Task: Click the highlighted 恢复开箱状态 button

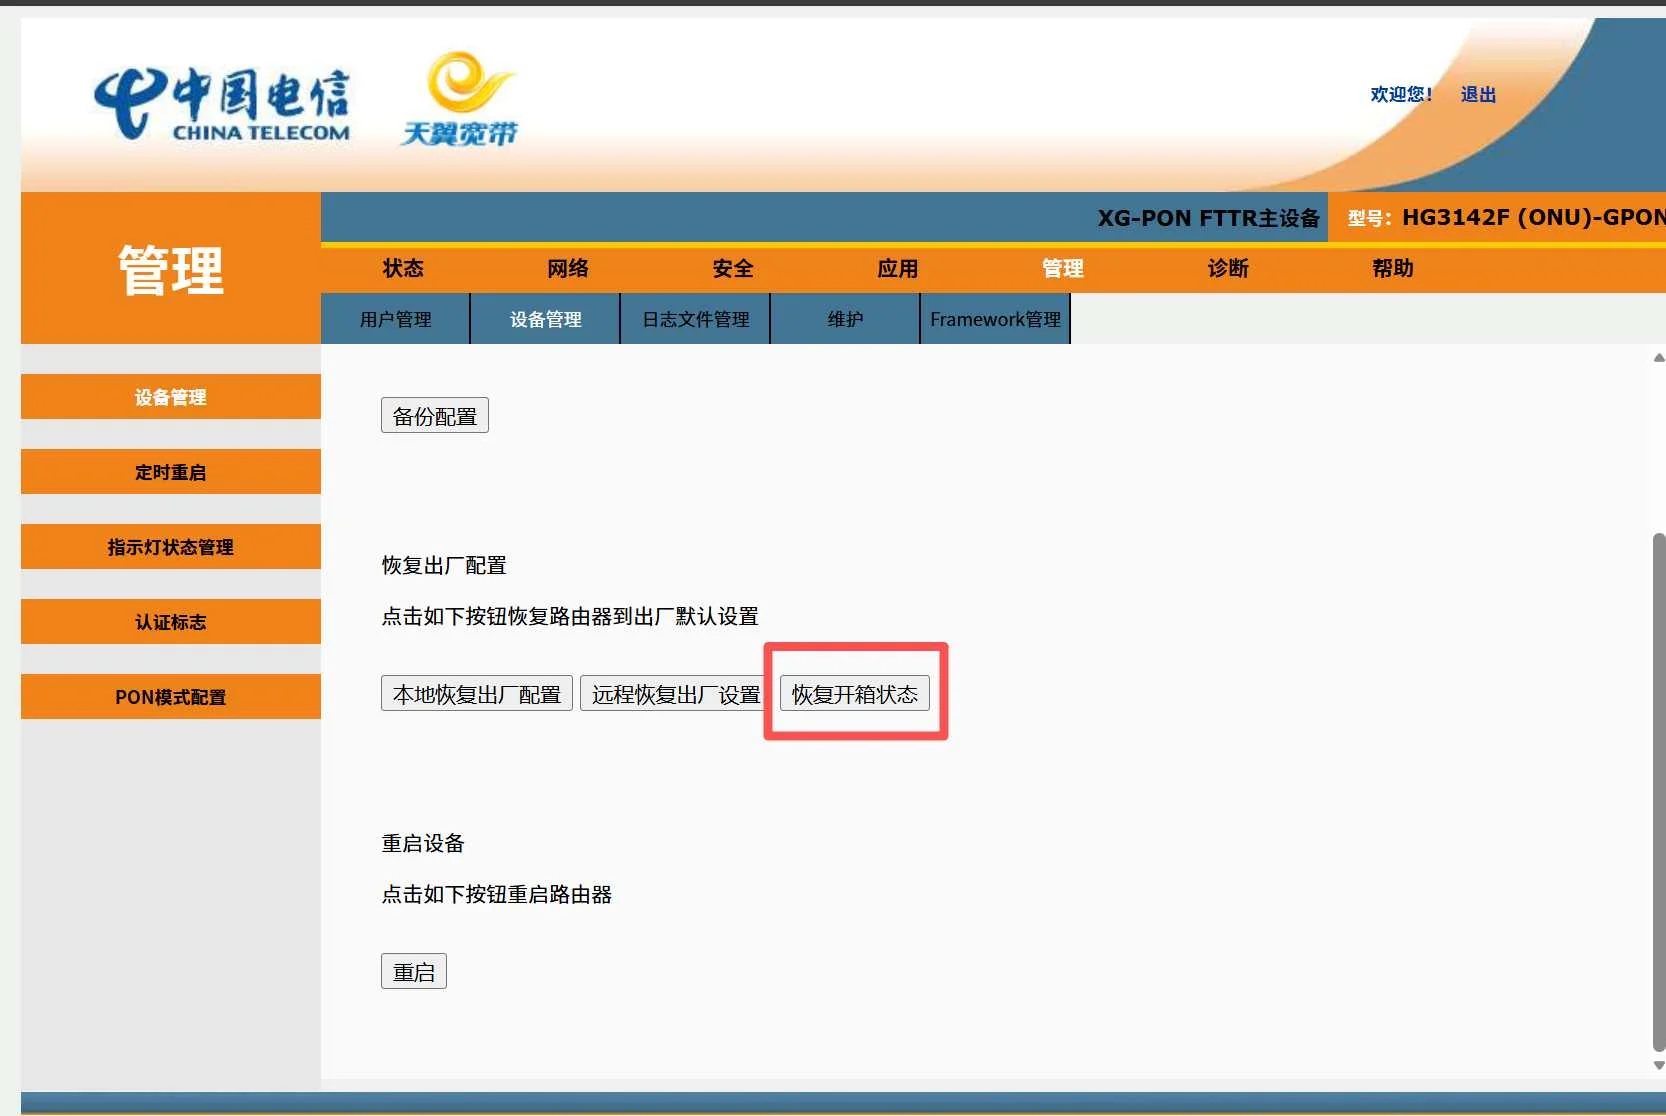Action: [x=854, y=693]
